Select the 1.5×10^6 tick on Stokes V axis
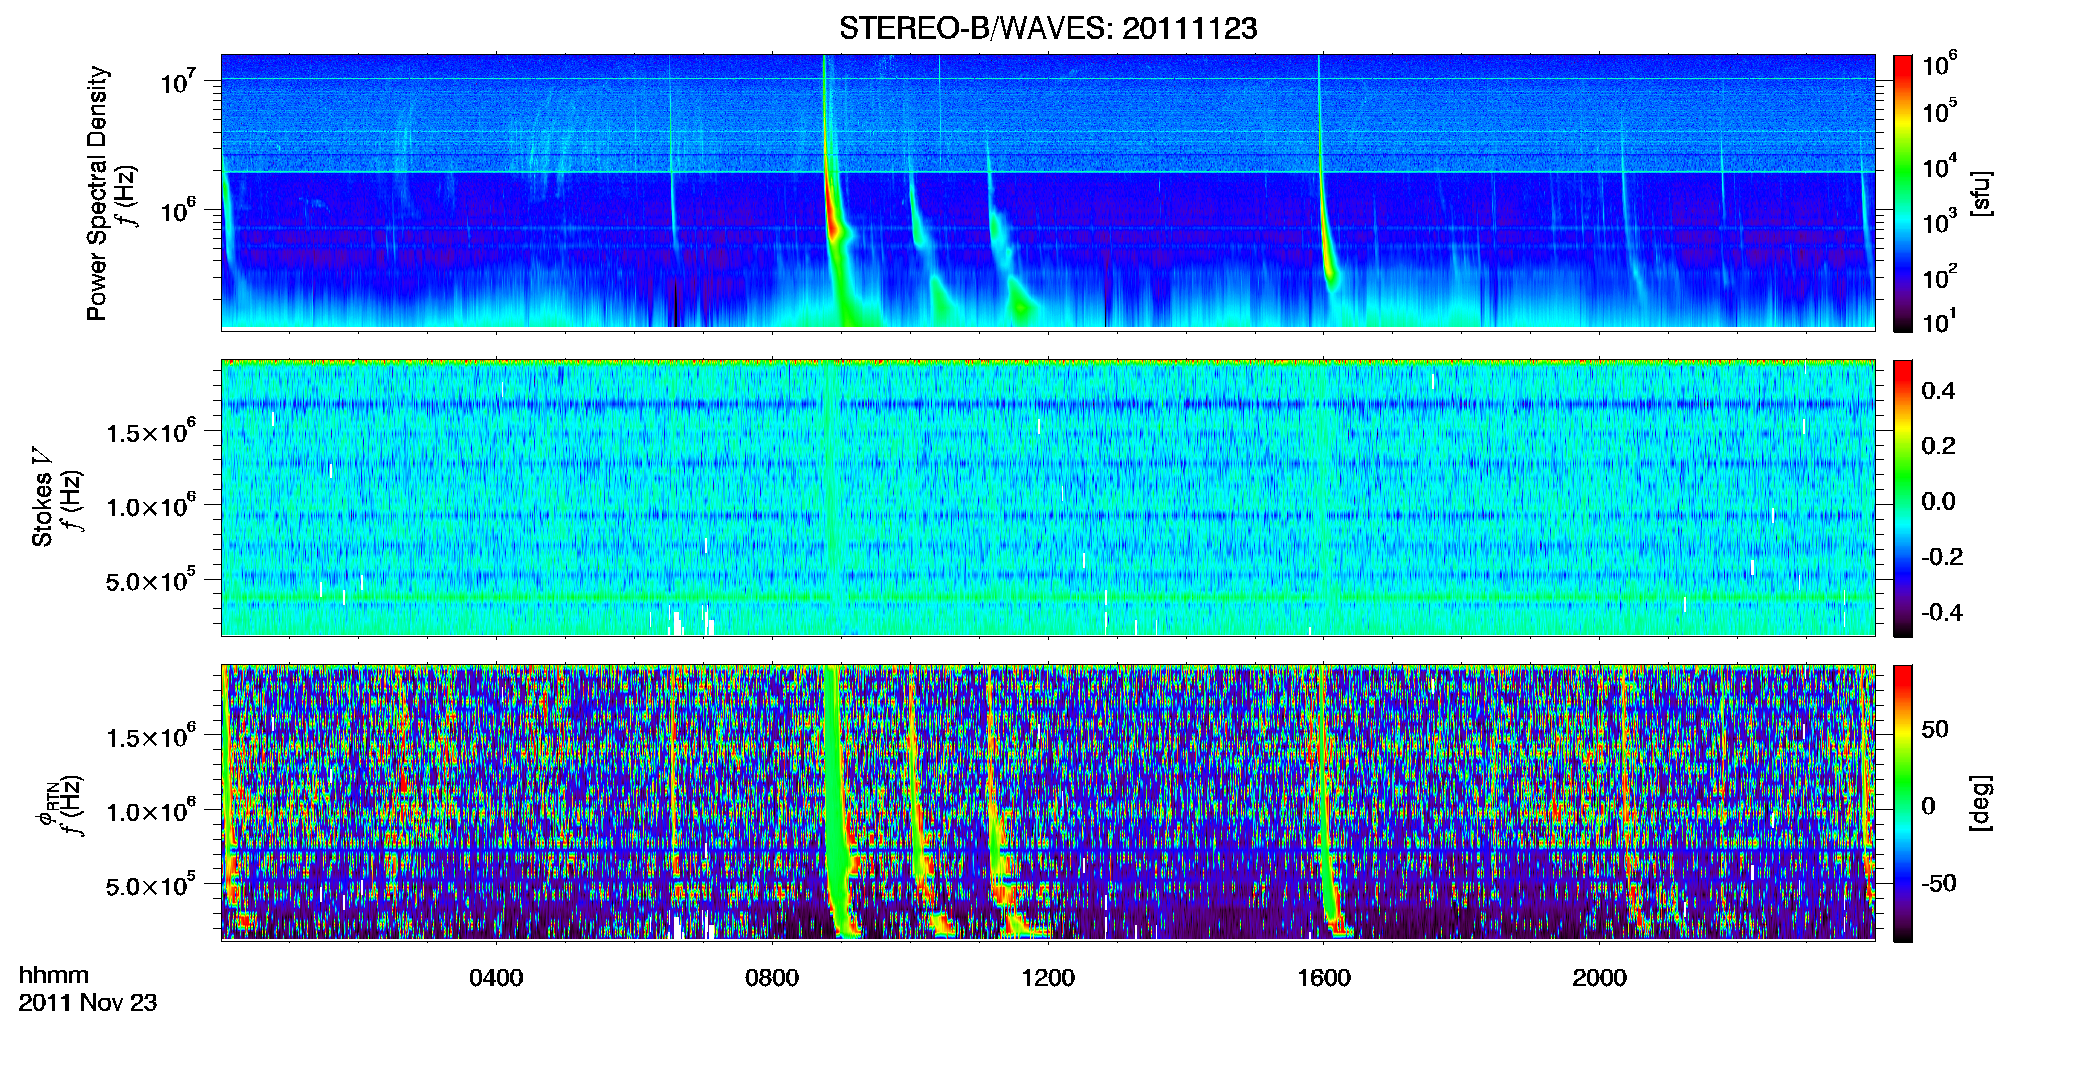The image size is (2096, 1080). tap(151, 432)
